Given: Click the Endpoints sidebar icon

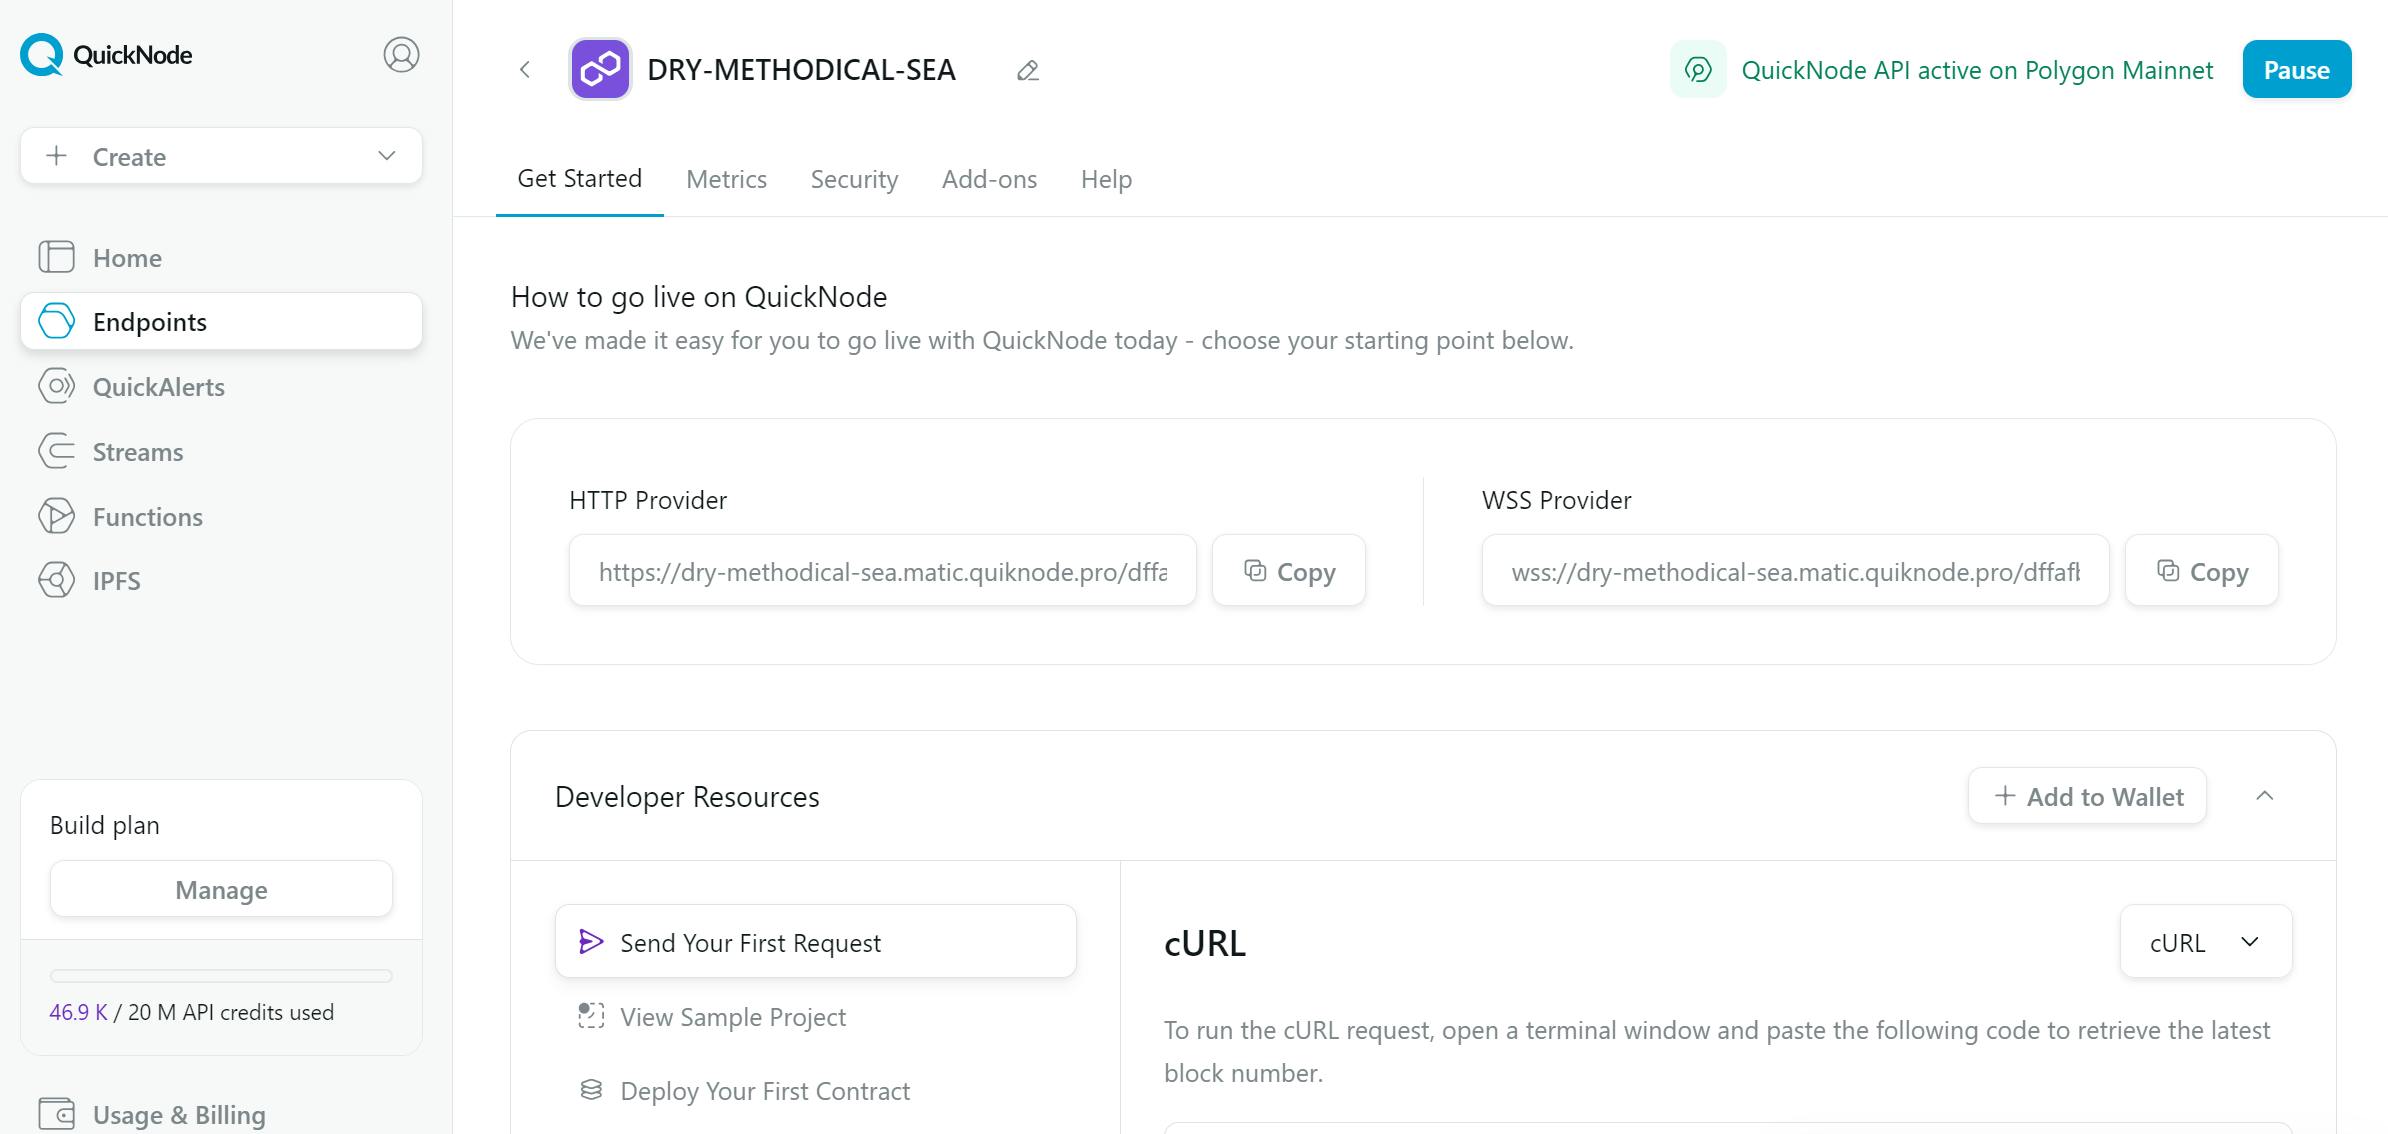Looking at the screenshot, I should 56,321.
